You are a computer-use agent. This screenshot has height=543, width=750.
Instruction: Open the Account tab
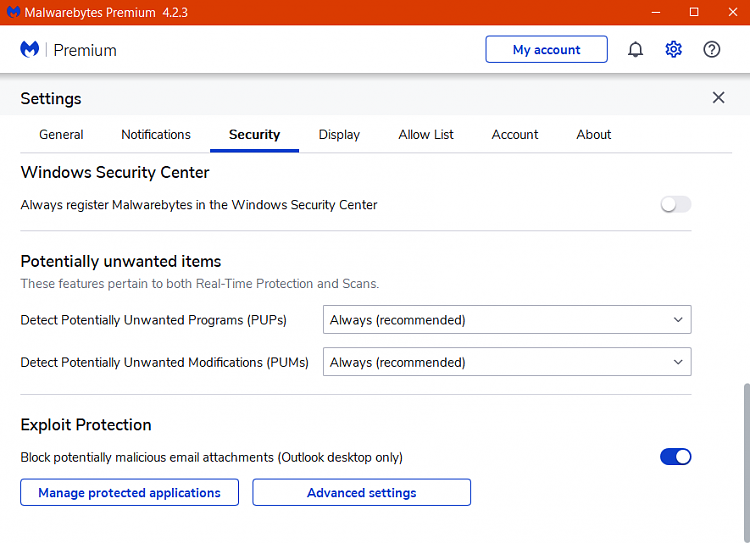coord(515,135)
